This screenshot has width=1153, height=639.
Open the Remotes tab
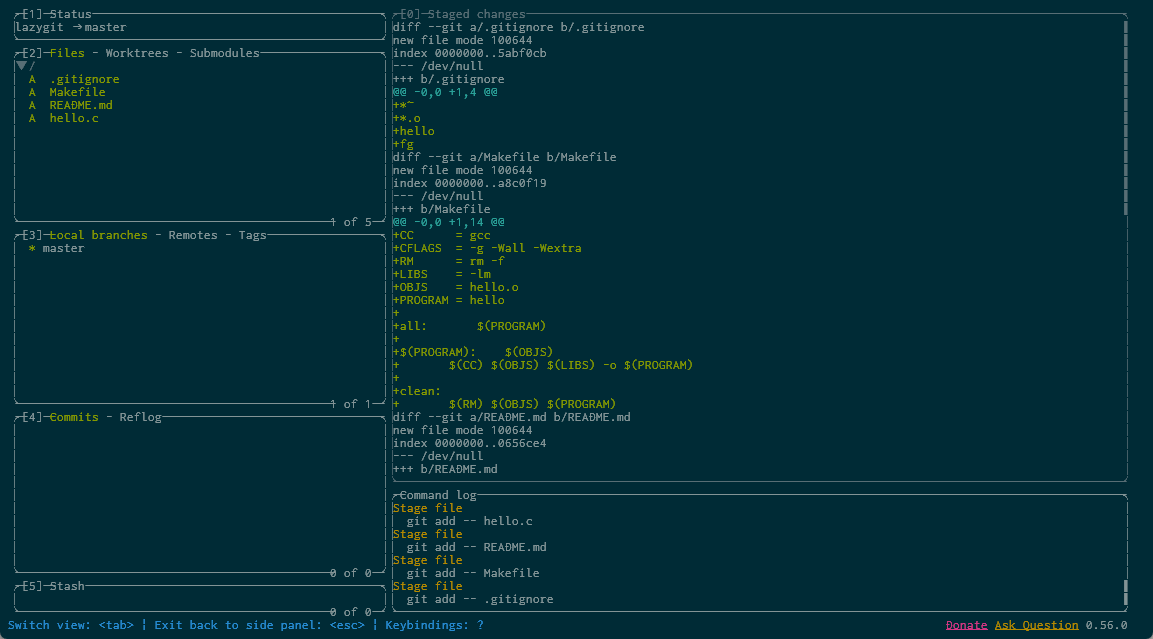[192, 235]
